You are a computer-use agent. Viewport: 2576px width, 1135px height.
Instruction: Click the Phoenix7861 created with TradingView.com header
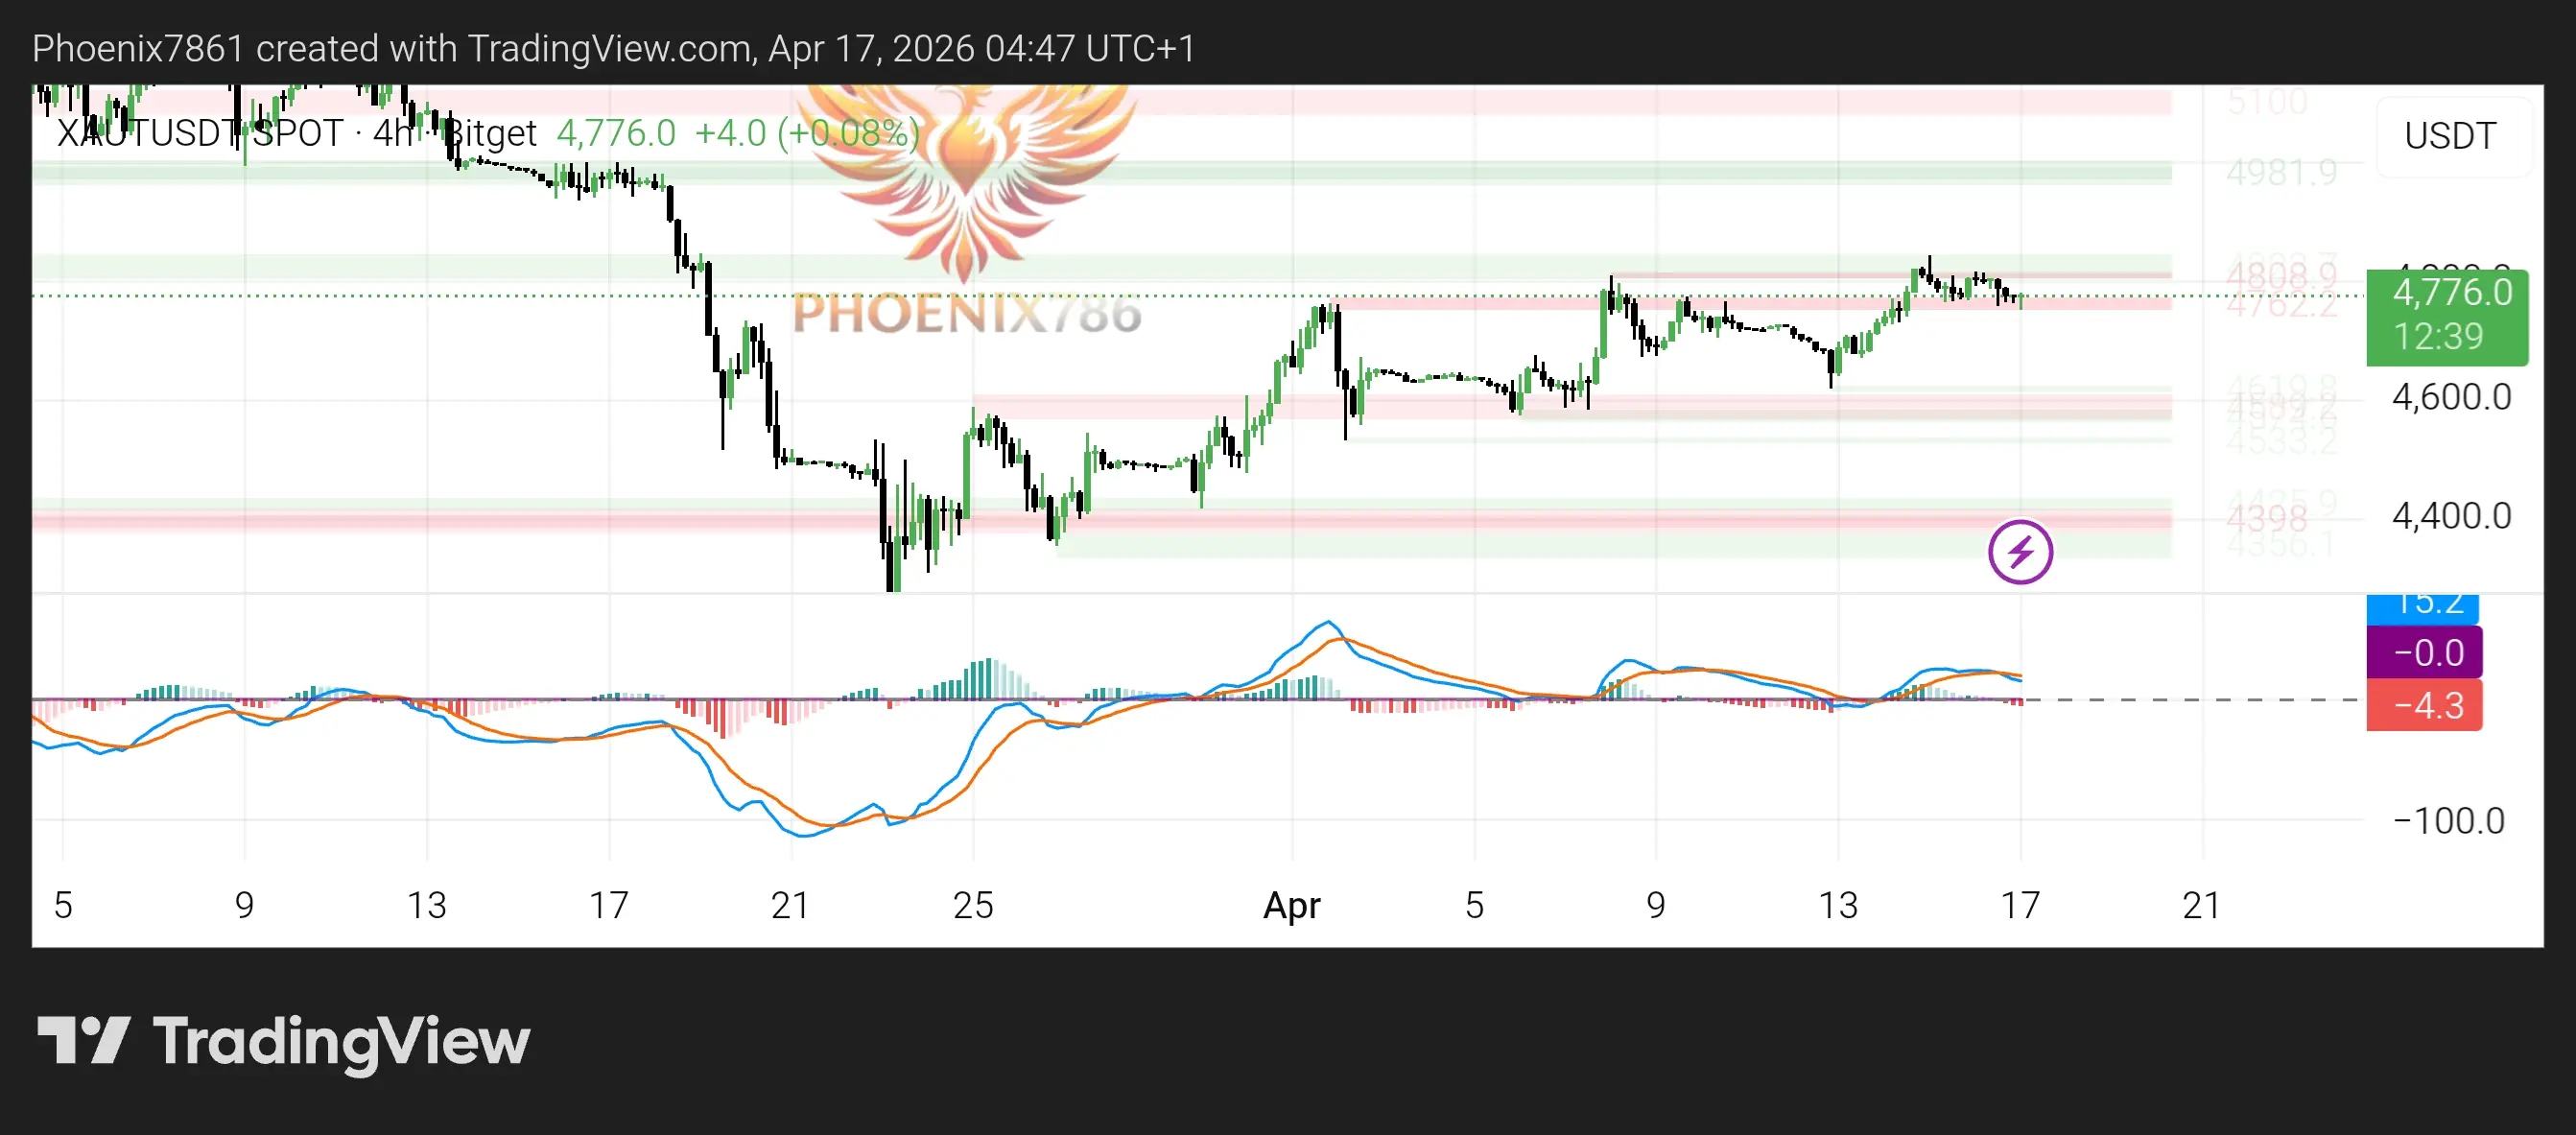click(613, 48)
